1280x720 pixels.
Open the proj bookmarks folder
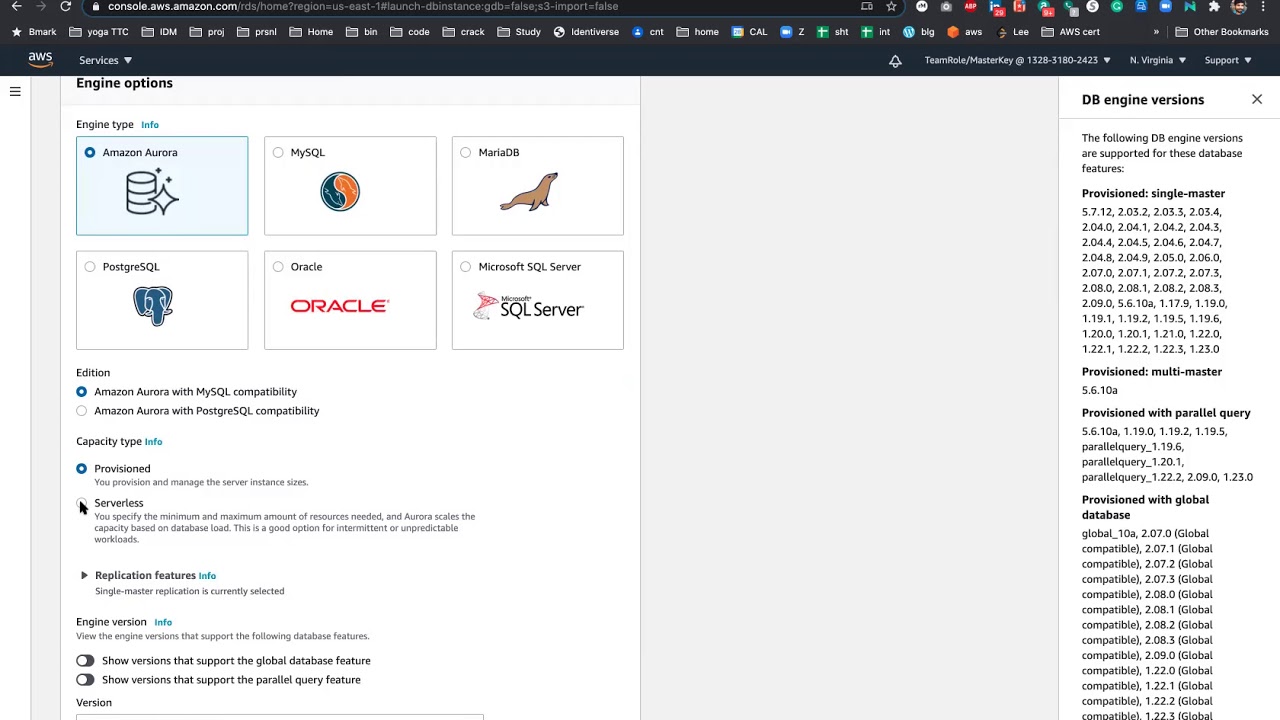207,32
